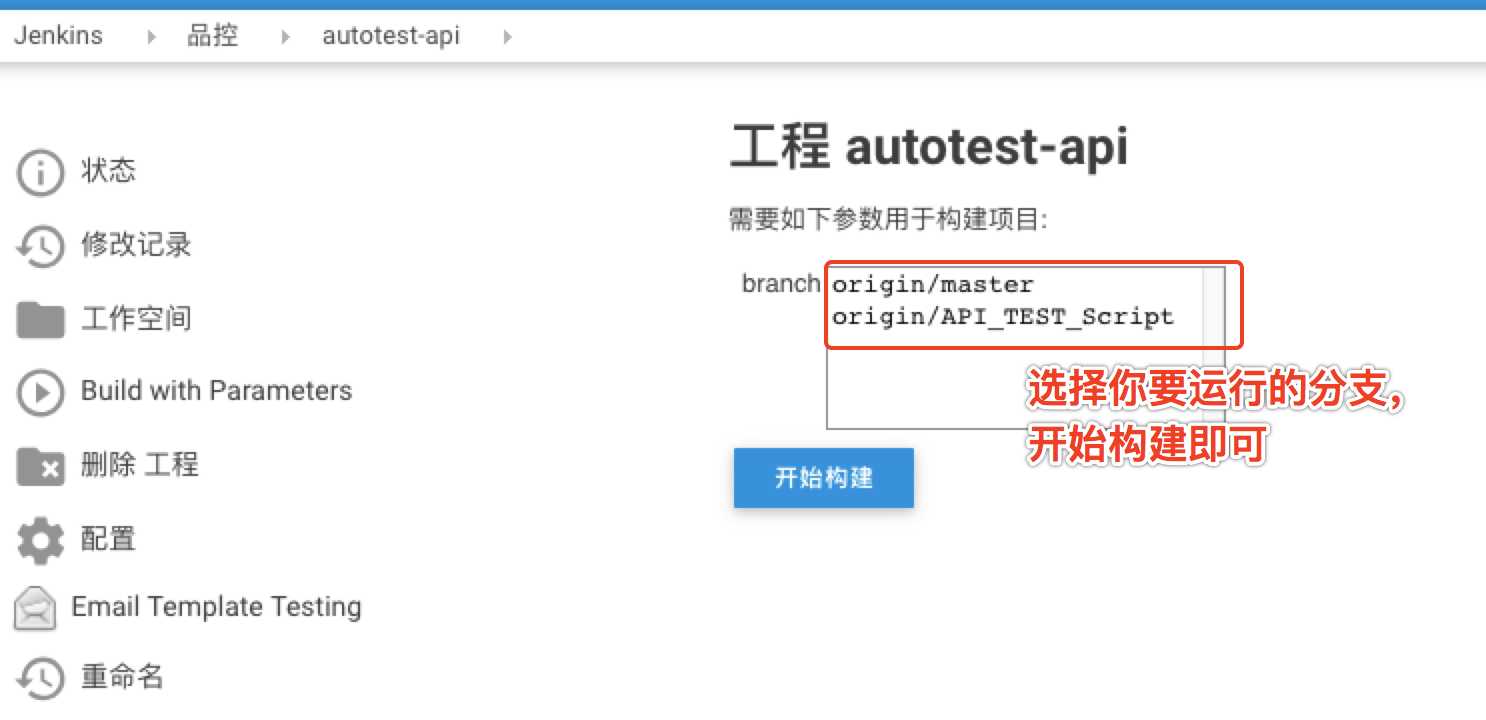Viewport: 1486px width, 720px height.
Task: Click the delete project folder icon
Action: (x=40, y=466)
